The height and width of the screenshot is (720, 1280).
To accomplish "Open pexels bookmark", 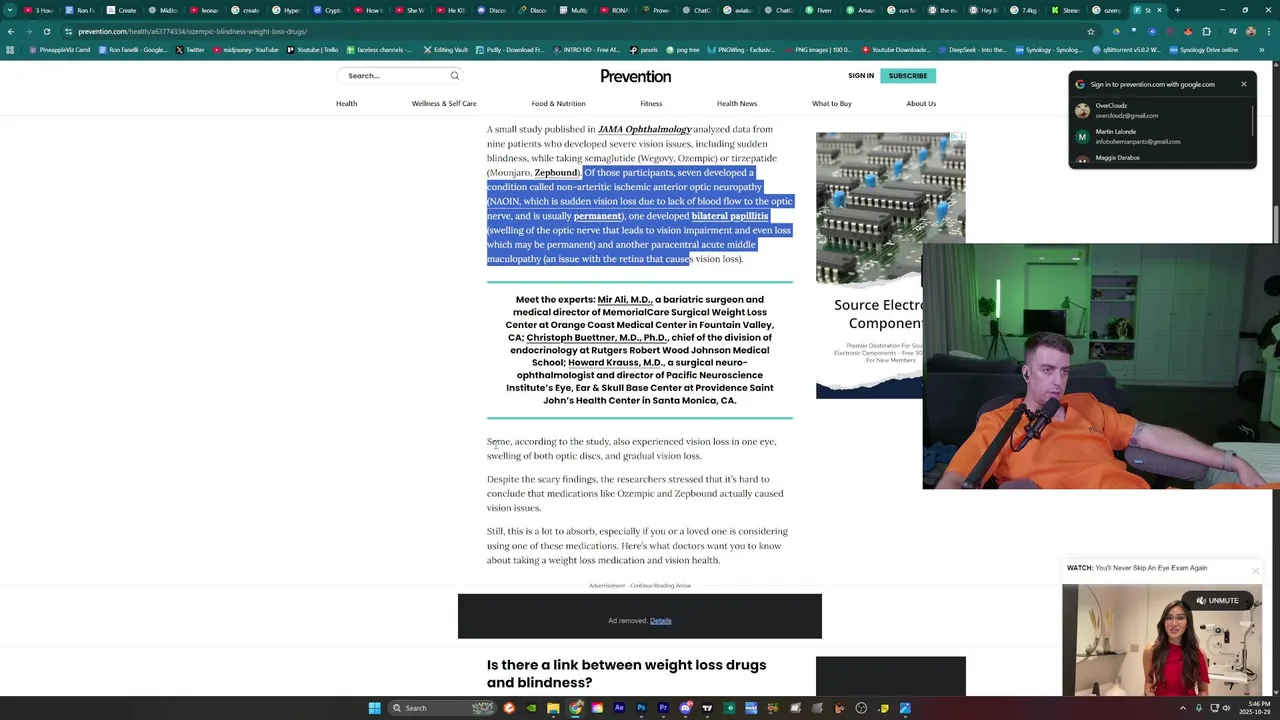I will (x=644, y=49).
